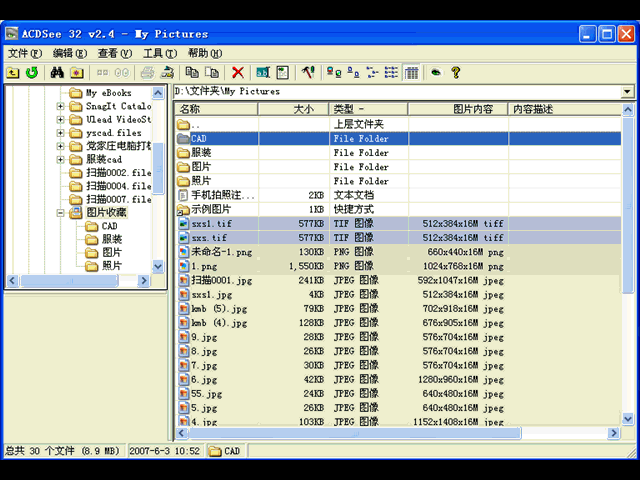Open find files with binoculars icon
The height and width of the screenshot is (480, 640).
(x=58, y=73)
